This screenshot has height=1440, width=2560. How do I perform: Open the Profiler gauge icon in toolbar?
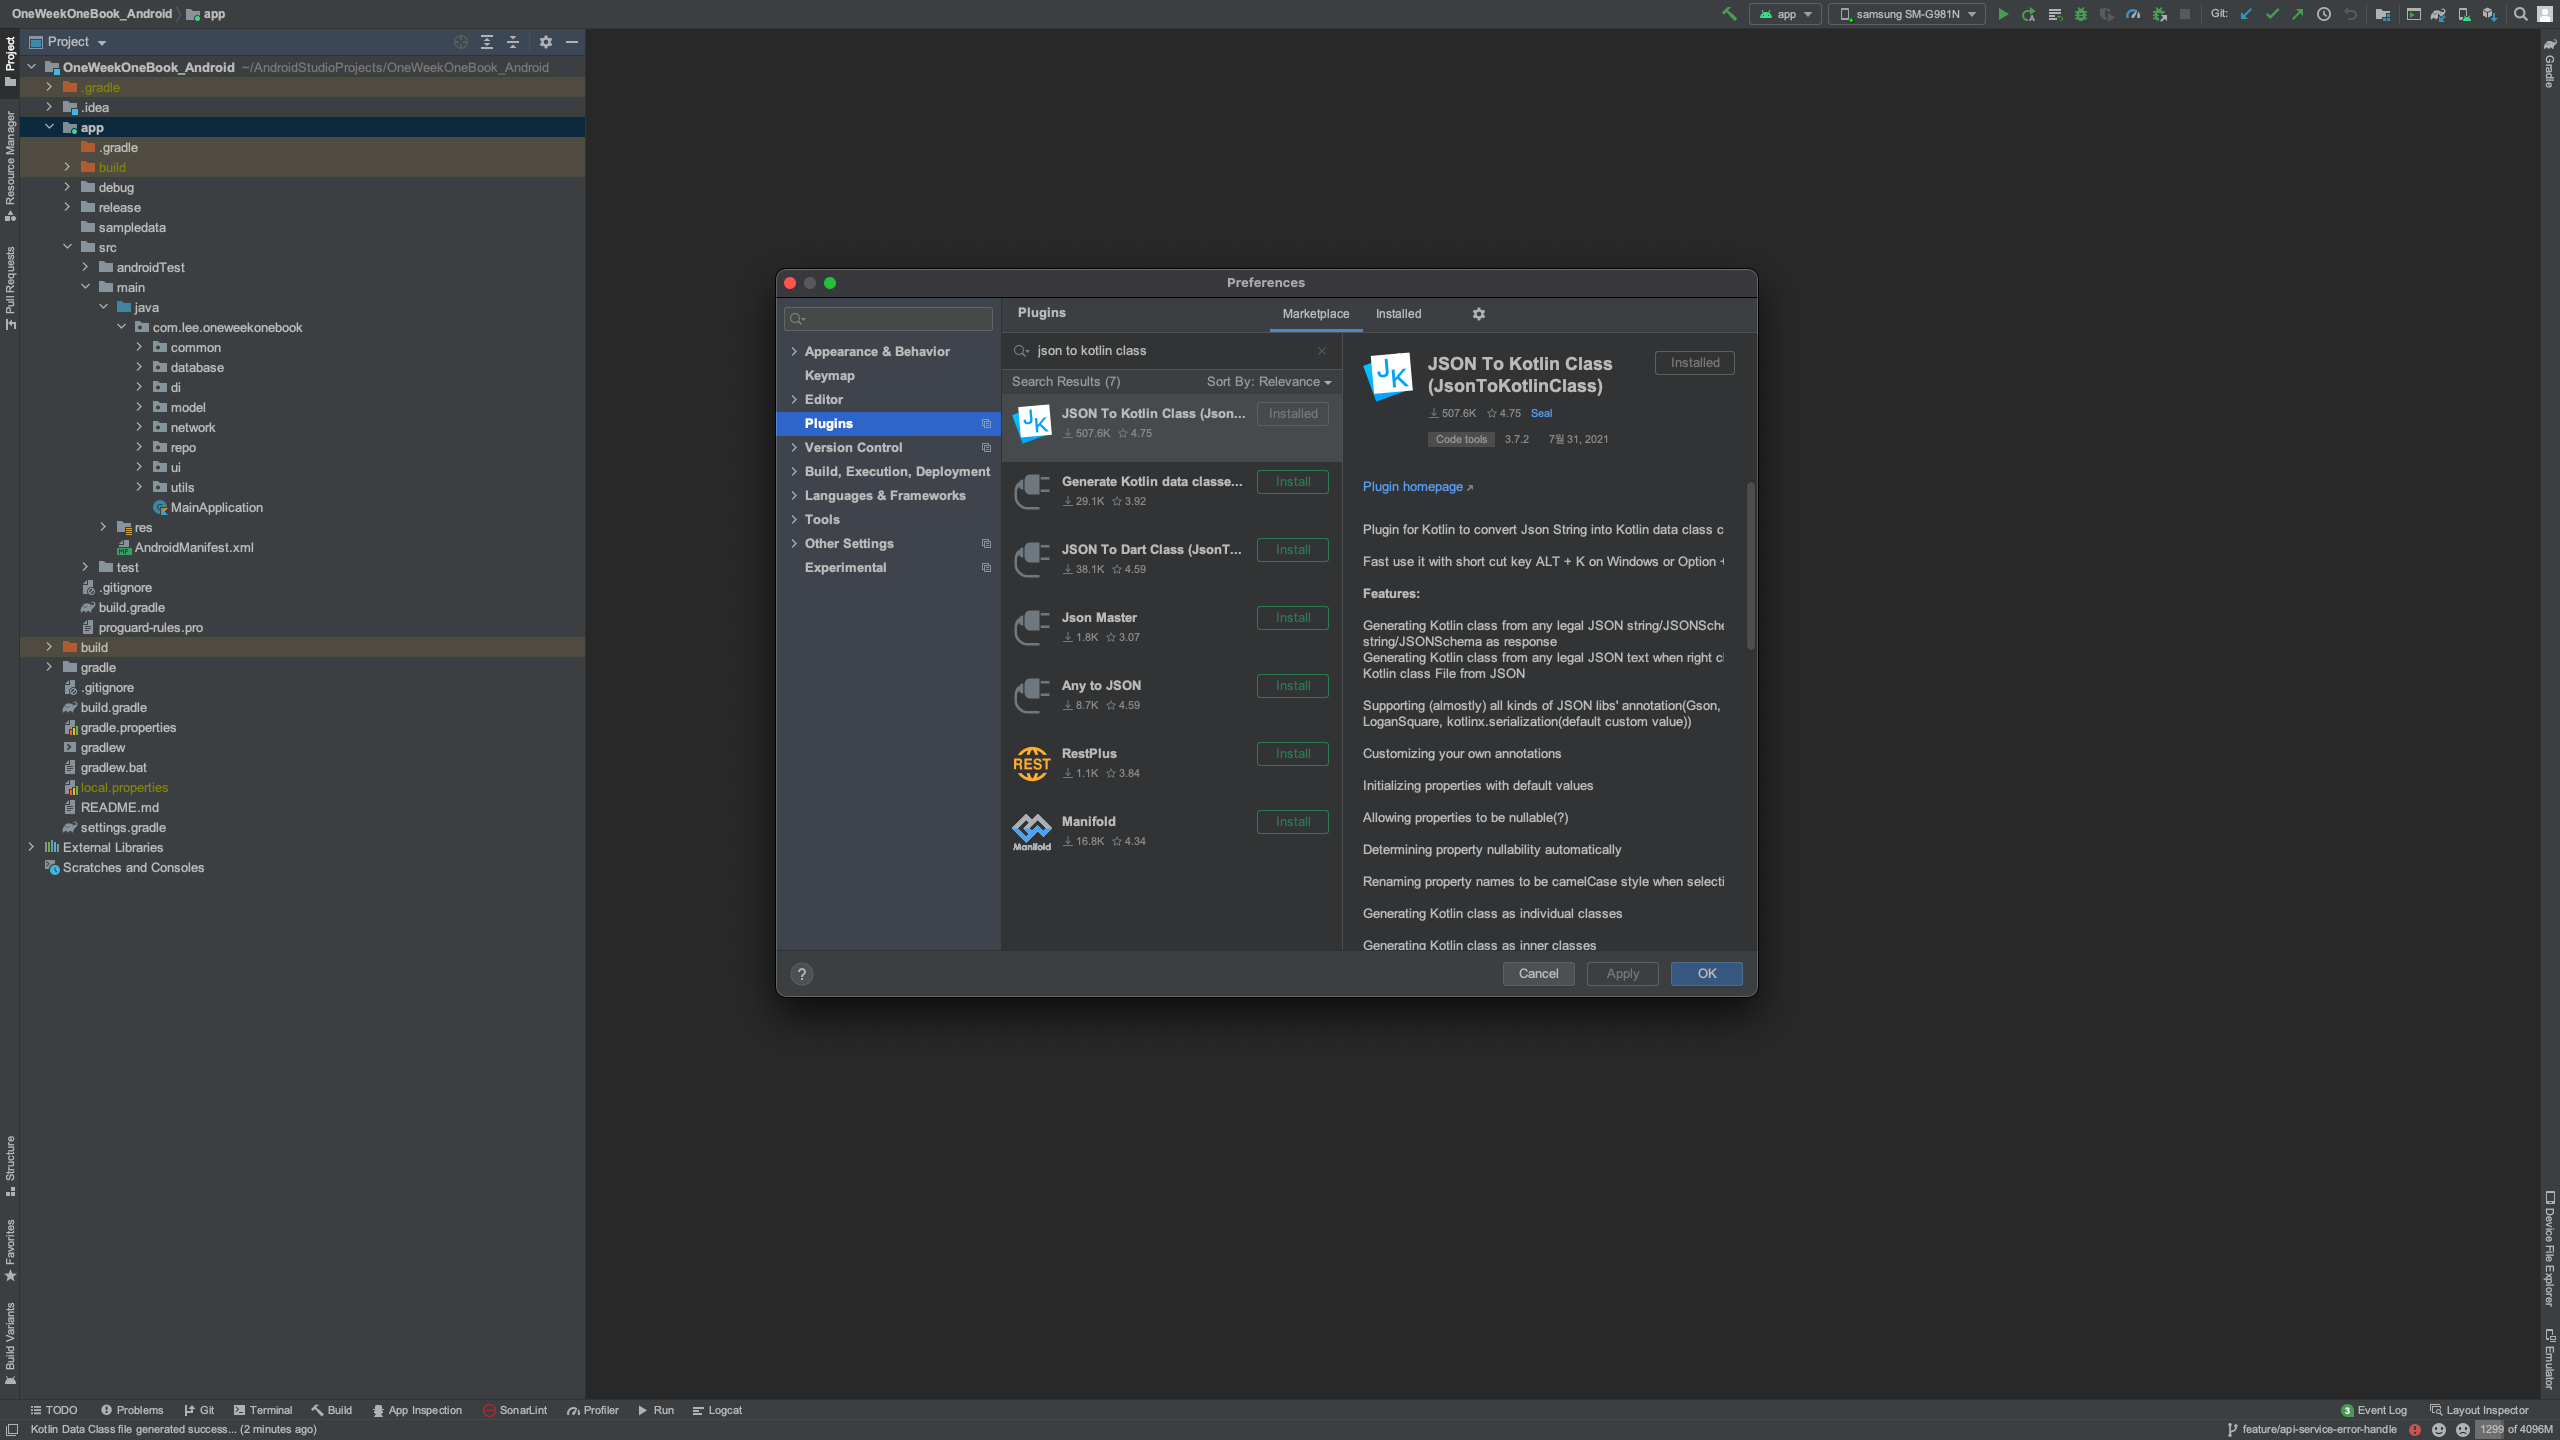(2133, 14)
